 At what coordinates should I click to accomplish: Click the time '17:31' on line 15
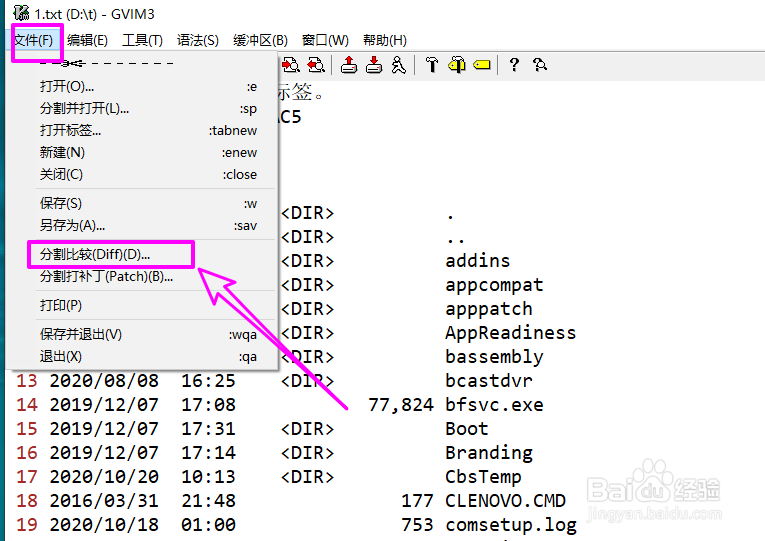208,428
